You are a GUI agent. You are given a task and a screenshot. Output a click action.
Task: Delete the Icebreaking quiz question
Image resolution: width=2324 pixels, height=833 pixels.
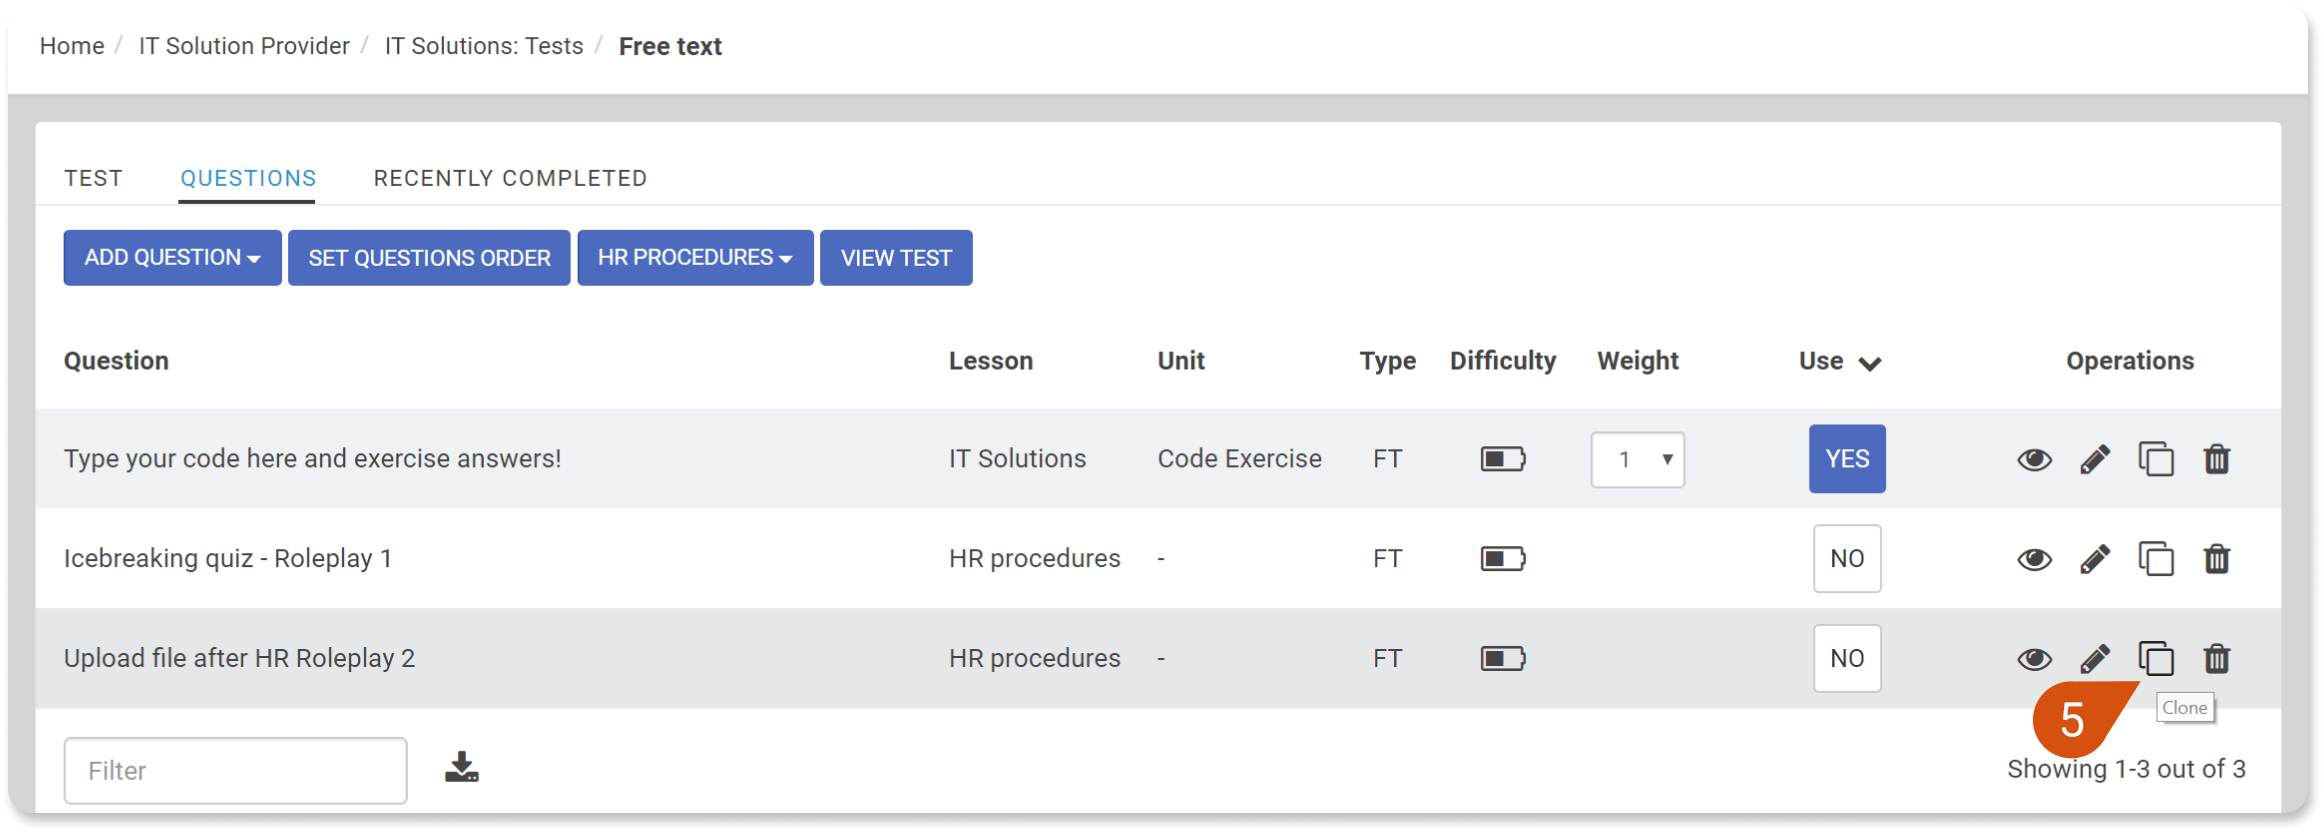(x=2217, y=559)
